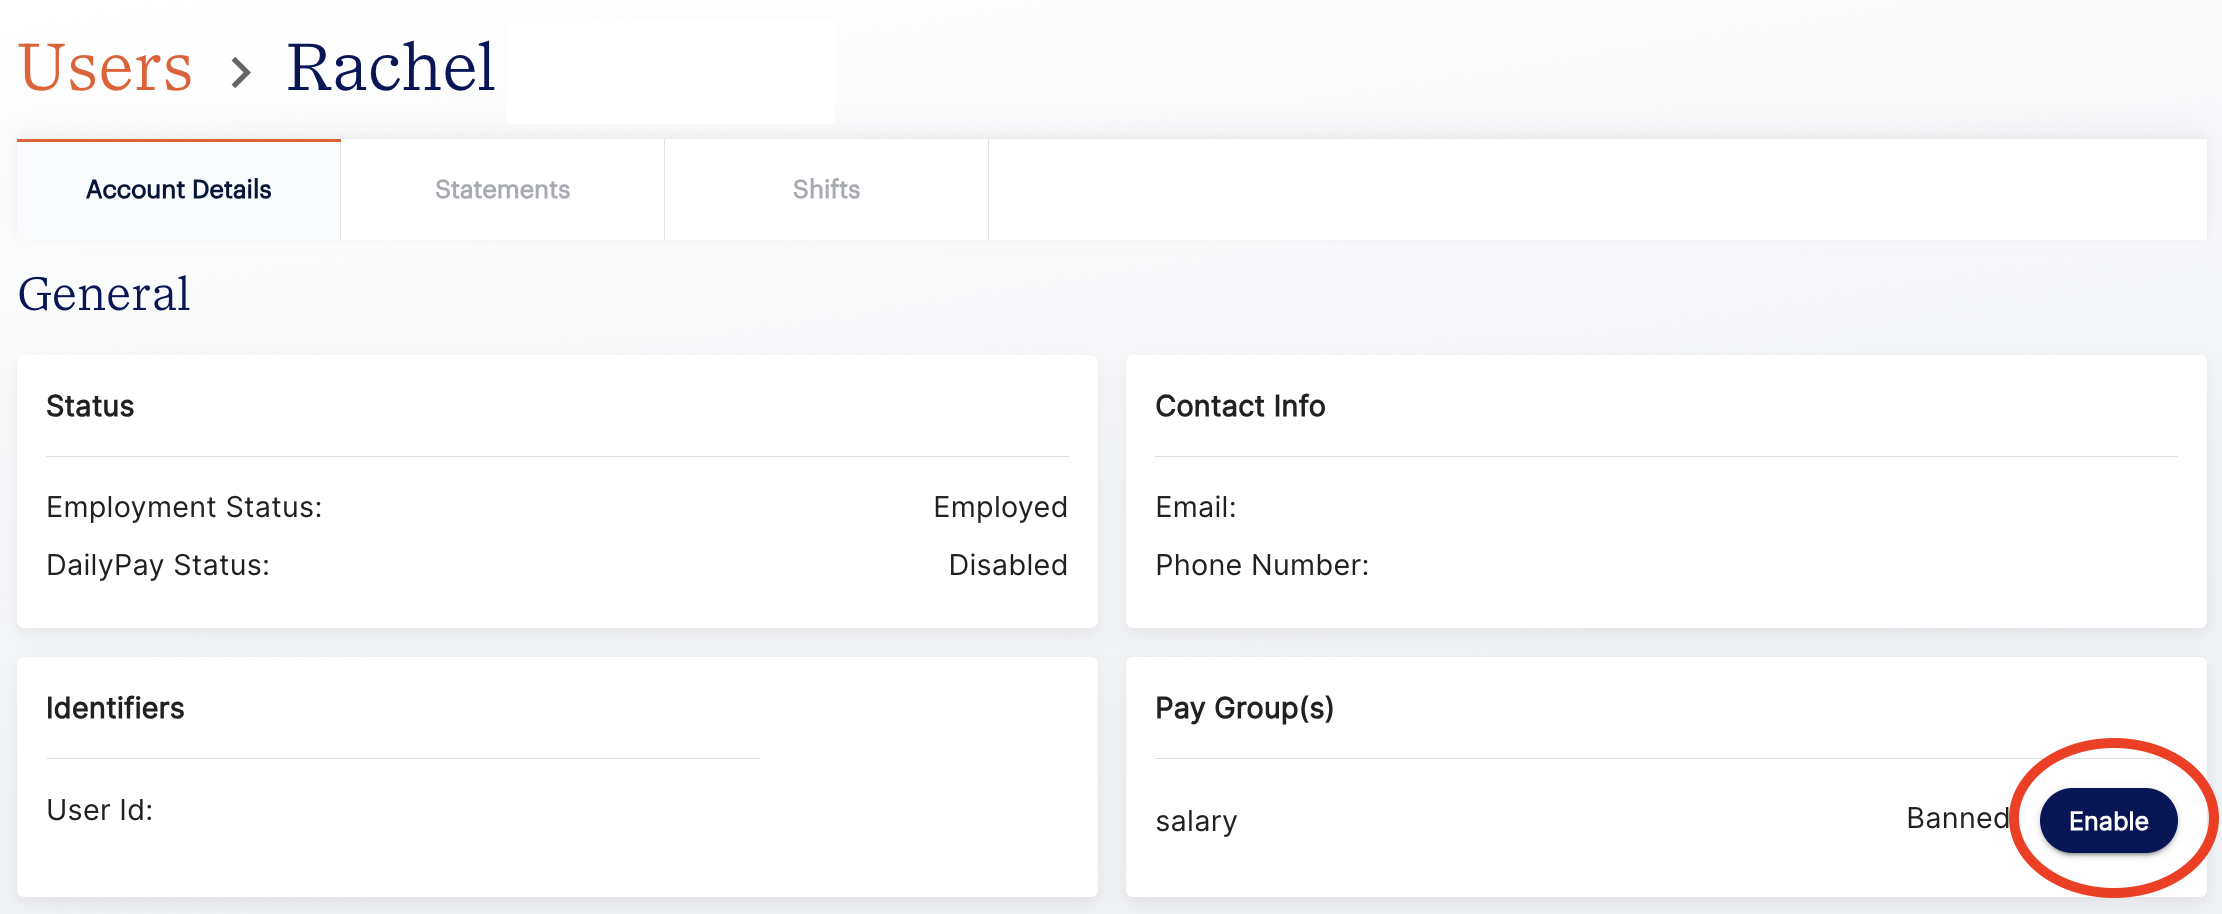
Task: Click the breadcrumb chevron arrow icon
Action: point(241,72)
